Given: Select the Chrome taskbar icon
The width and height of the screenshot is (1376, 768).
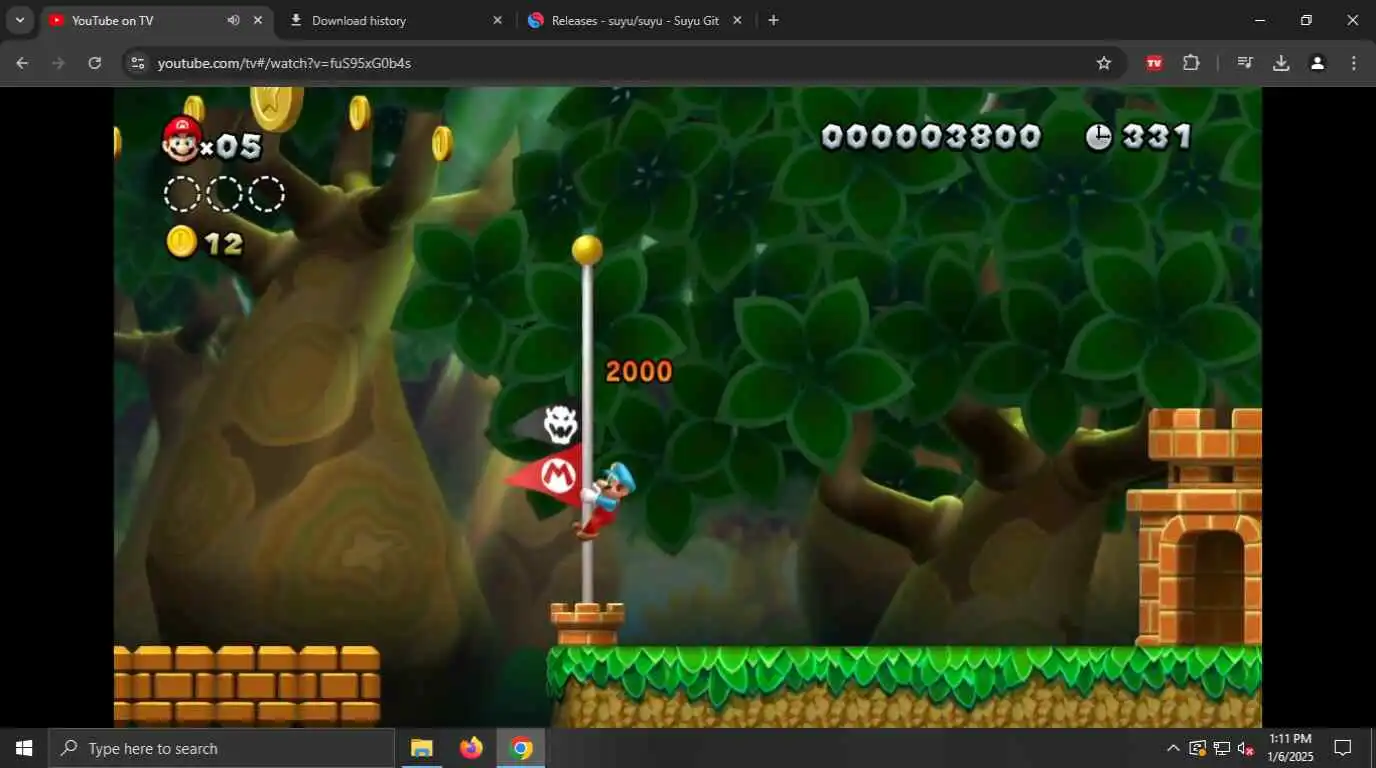Looking at the screenshot, I should click(x=521, y=748).
